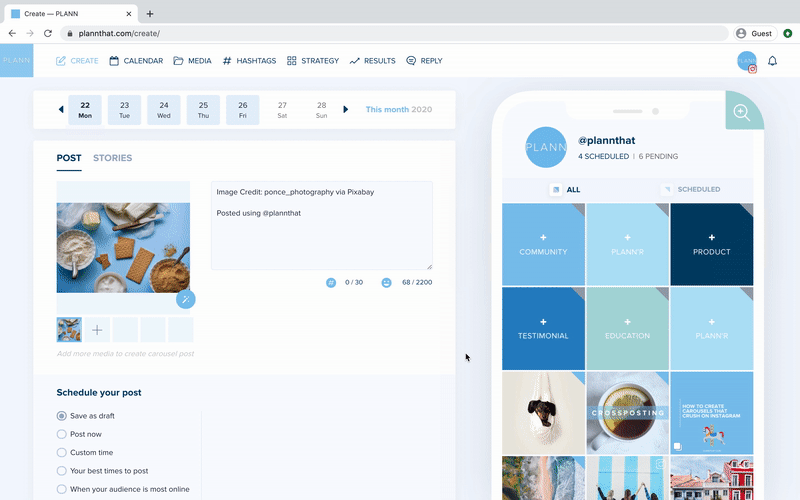
Task: Open notifications bell
Action: tap(772, 61)
